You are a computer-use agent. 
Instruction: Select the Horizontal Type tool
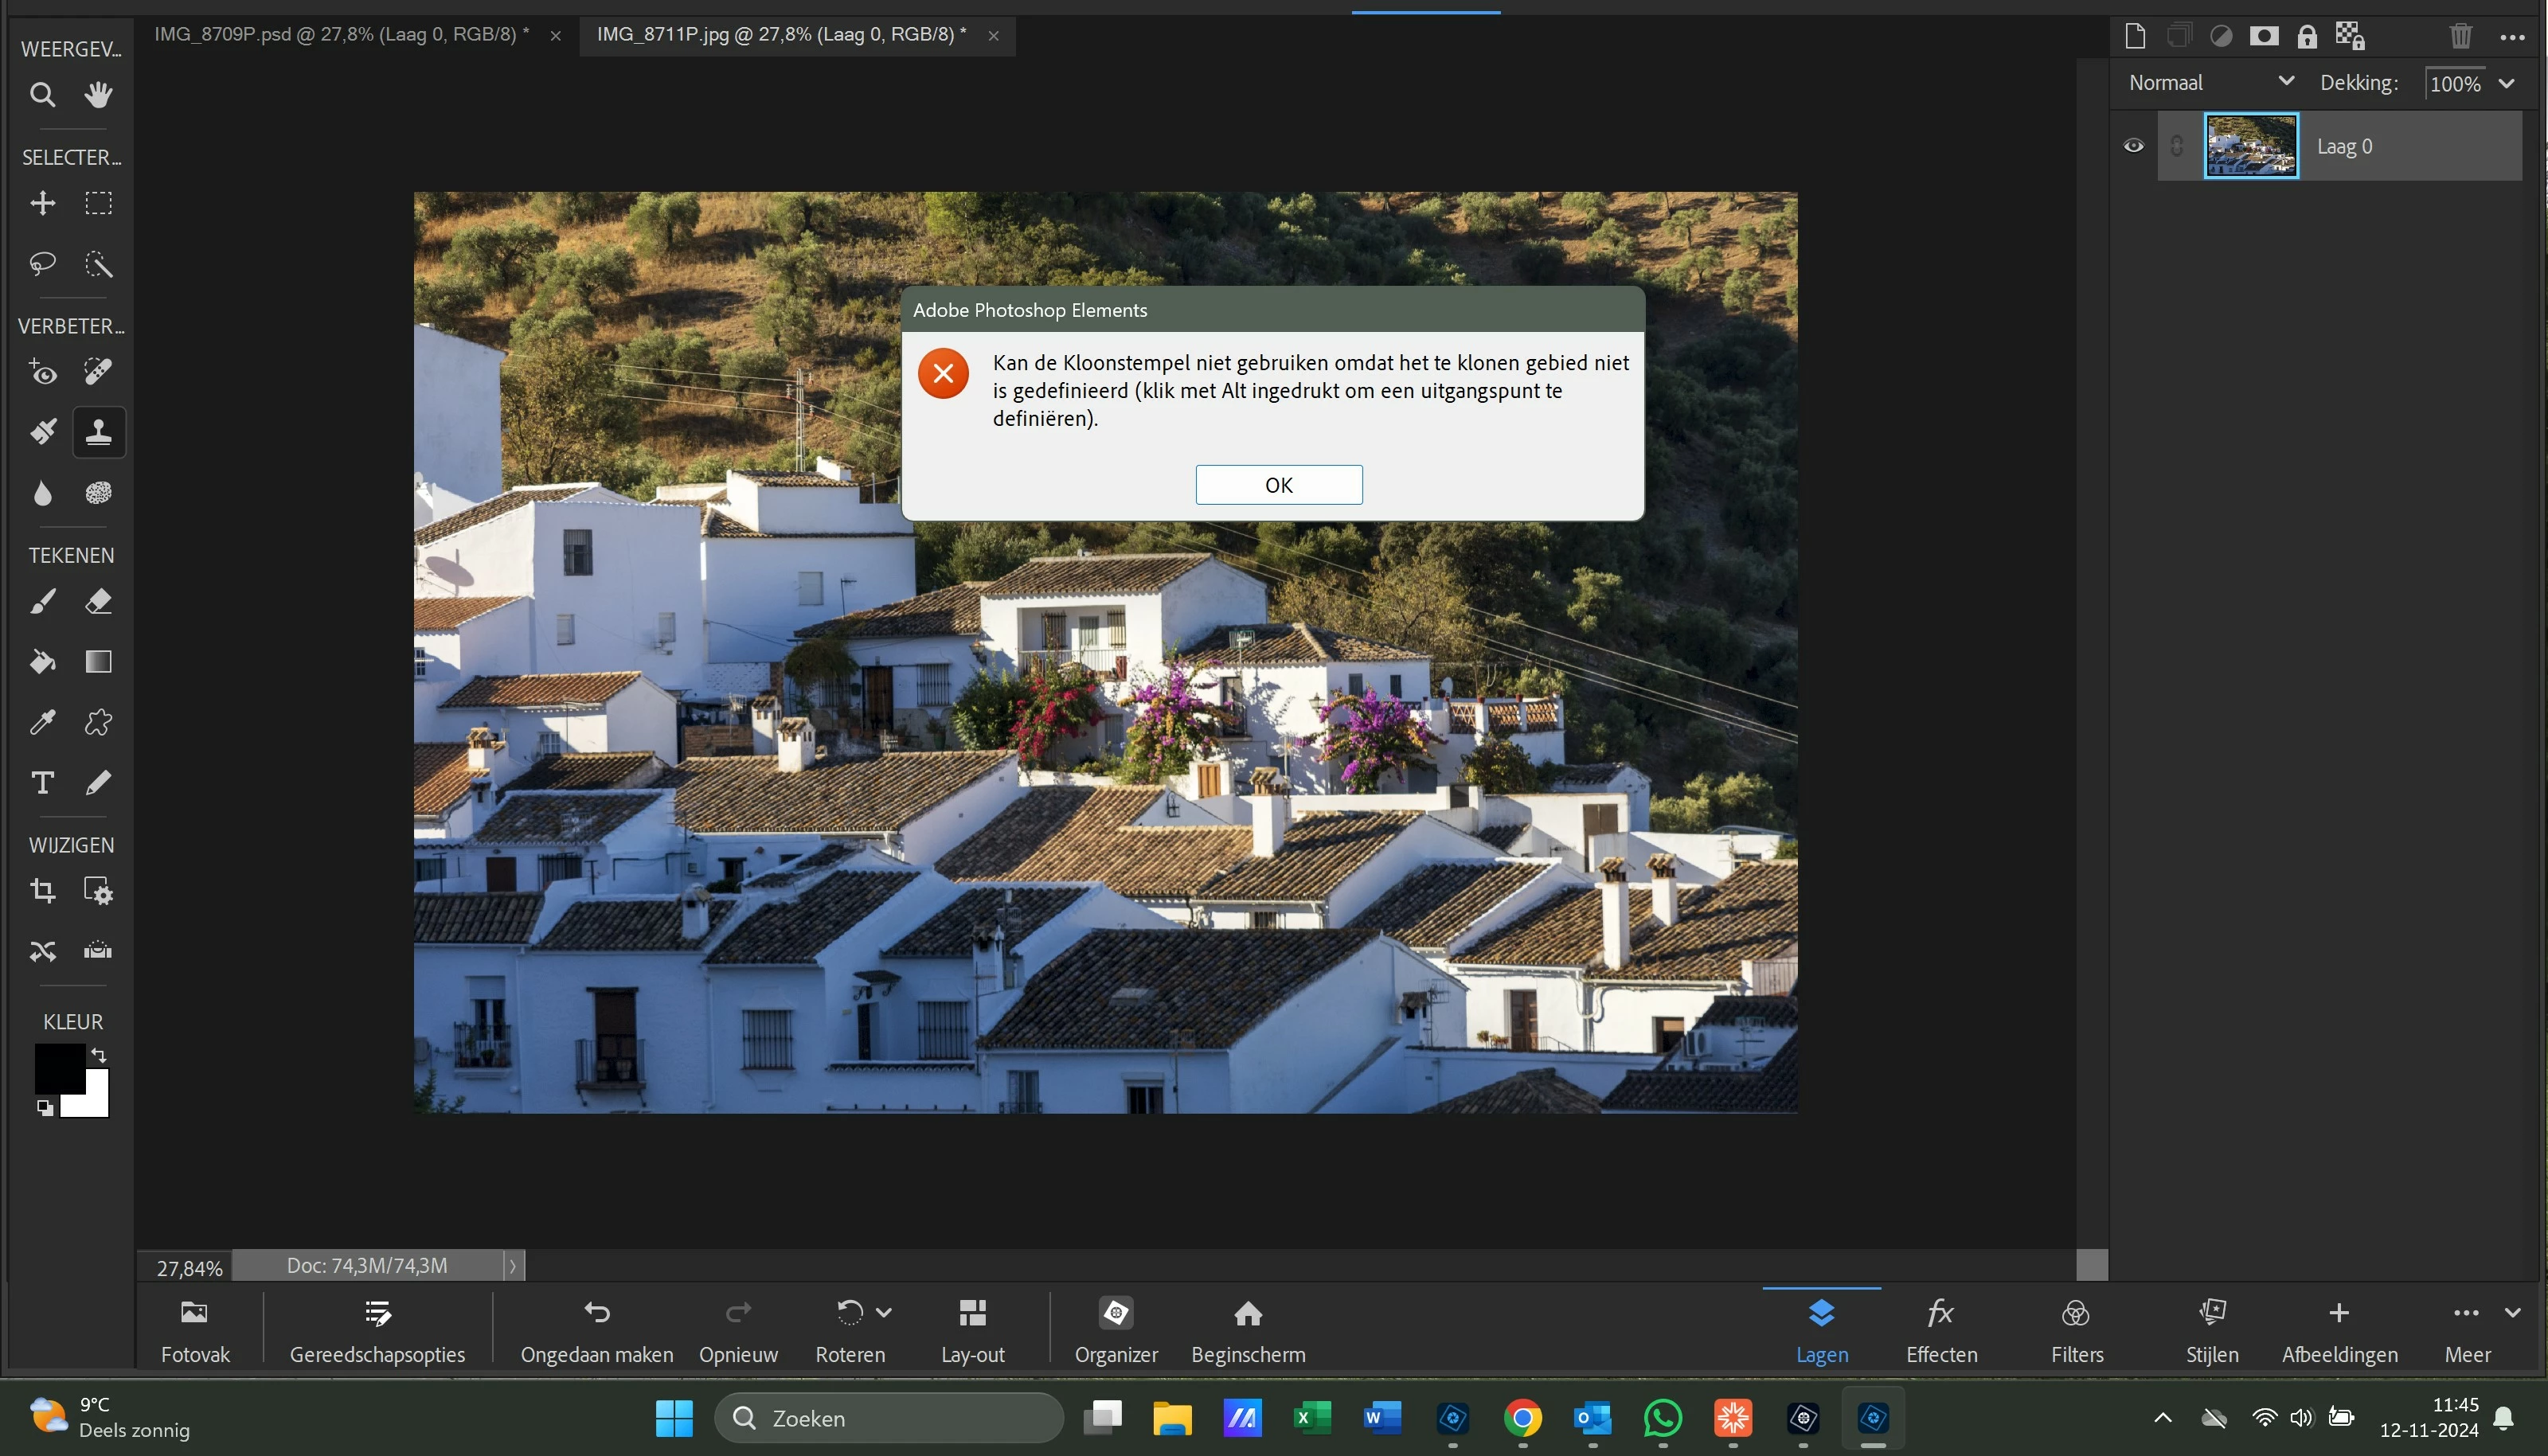pos(42,782)
